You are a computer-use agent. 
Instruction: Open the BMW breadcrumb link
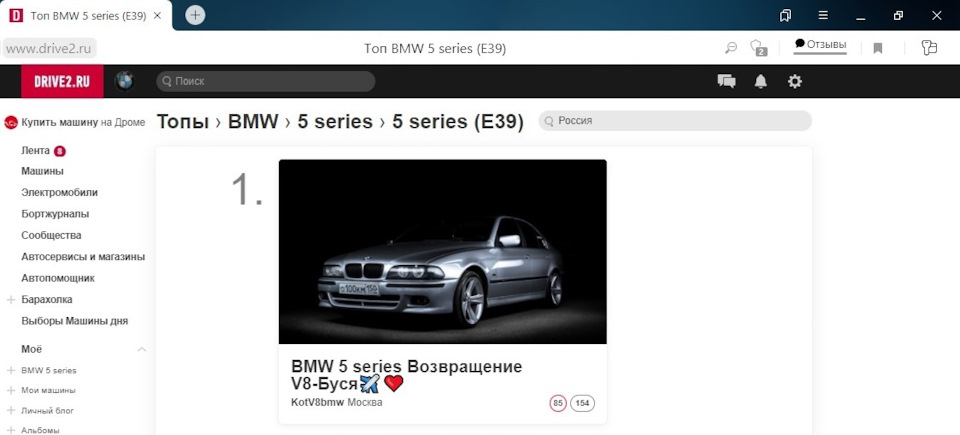[253, 121]
